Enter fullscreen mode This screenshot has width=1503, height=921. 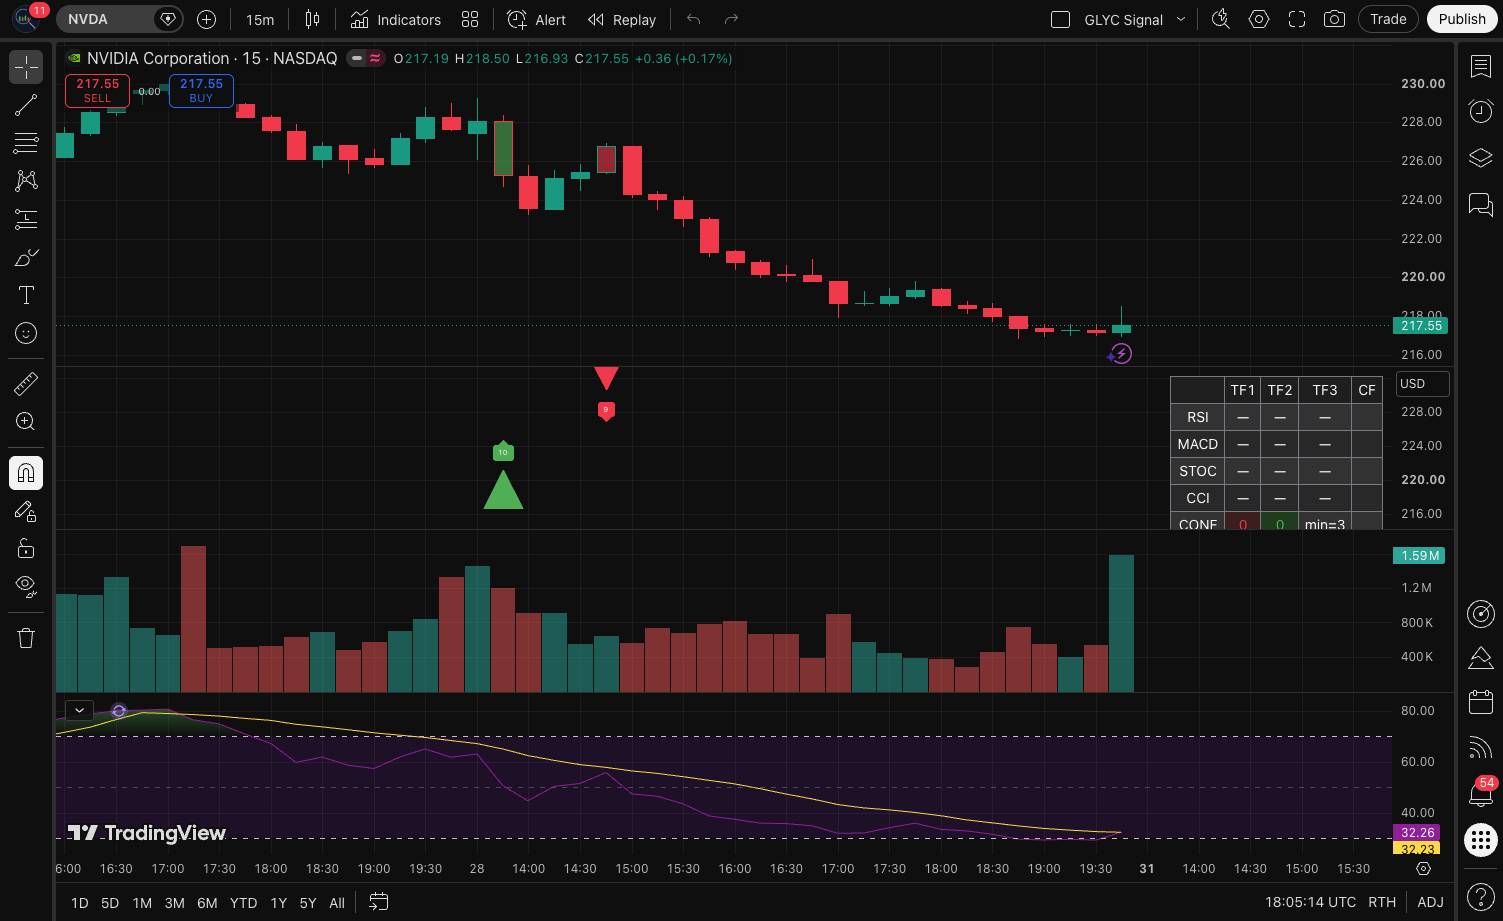[1297, 19]
